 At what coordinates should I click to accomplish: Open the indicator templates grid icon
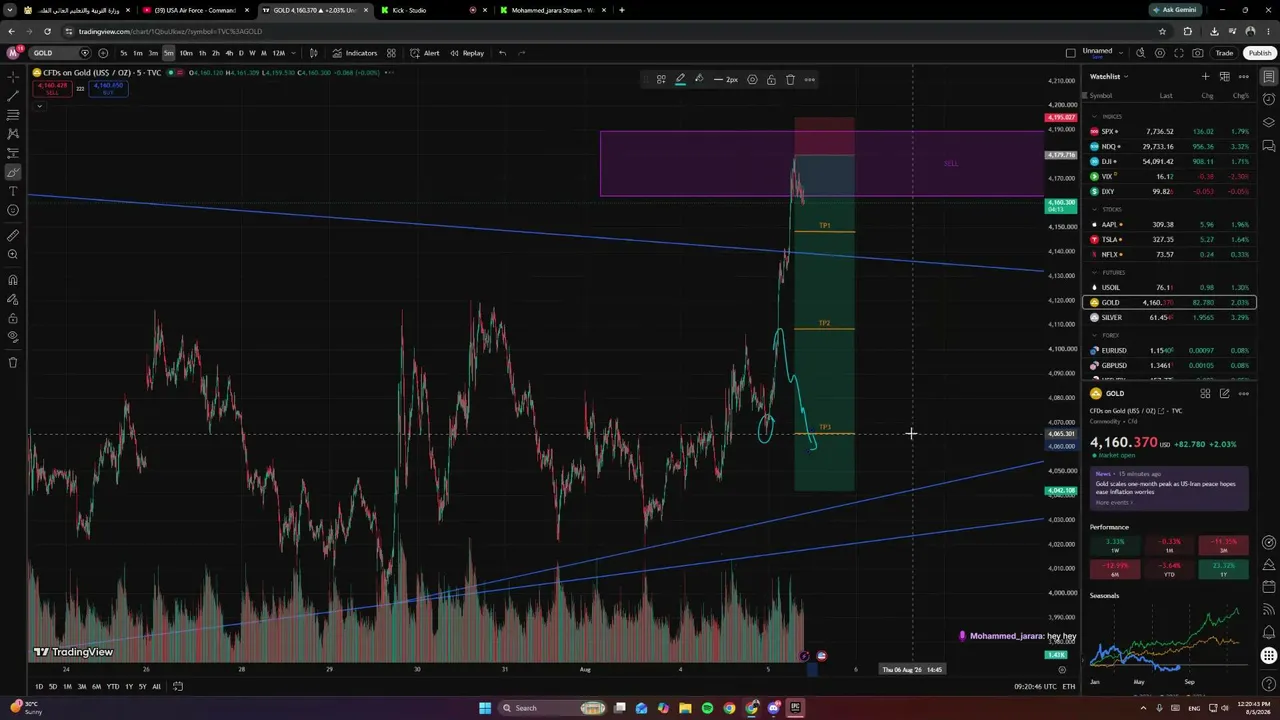click(x=391, y=53)
